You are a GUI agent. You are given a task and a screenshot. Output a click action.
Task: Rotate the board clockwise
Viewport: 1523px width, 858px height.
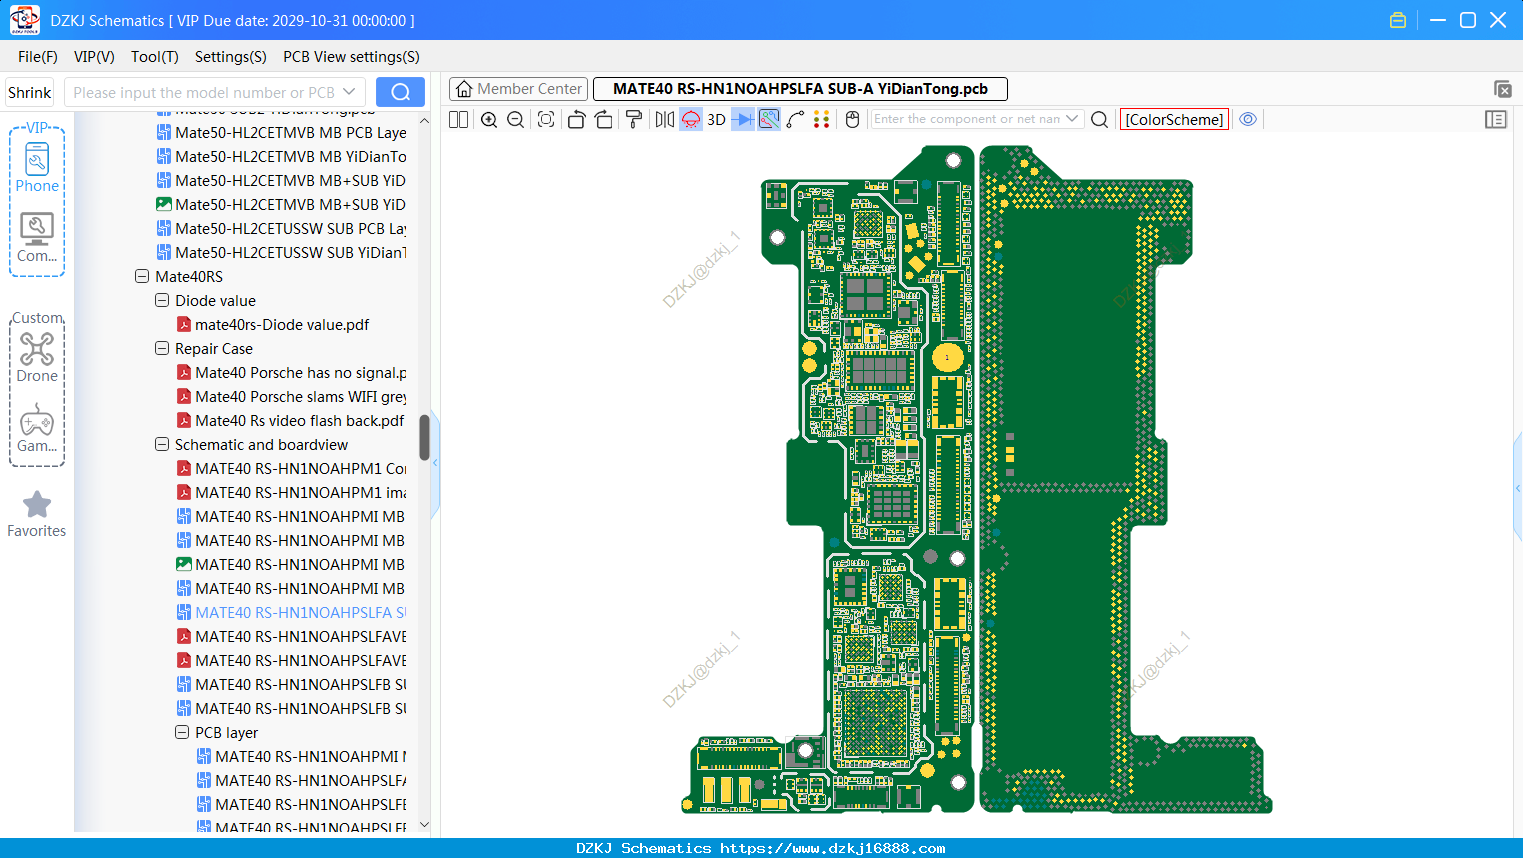[x=604, y=119]
